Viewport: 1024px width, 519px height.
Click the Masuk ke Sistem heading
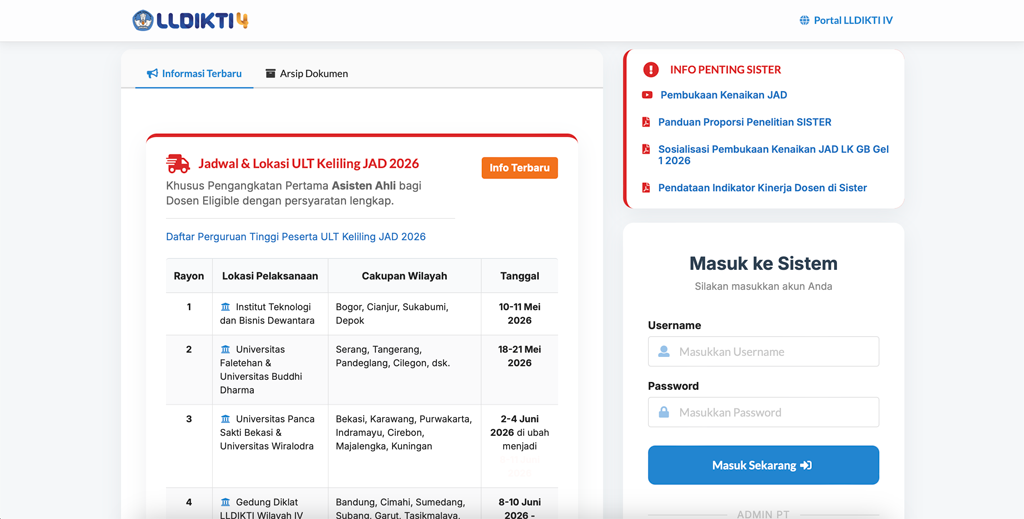763,264
